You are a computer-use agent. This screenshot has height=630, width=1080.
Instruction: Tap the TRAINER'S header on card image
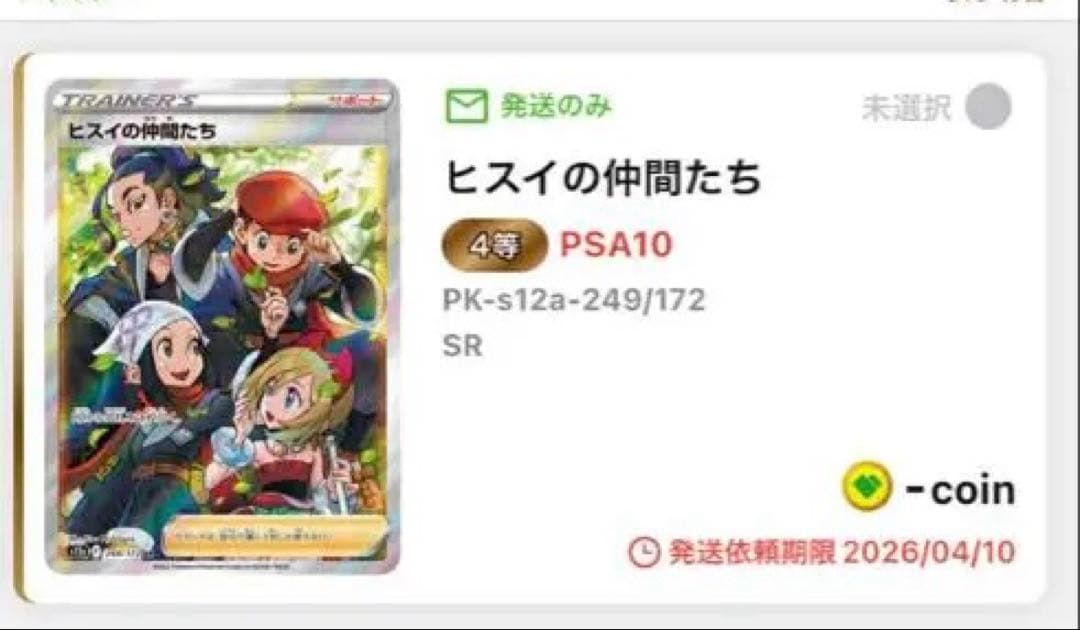(x=127, y=101)
